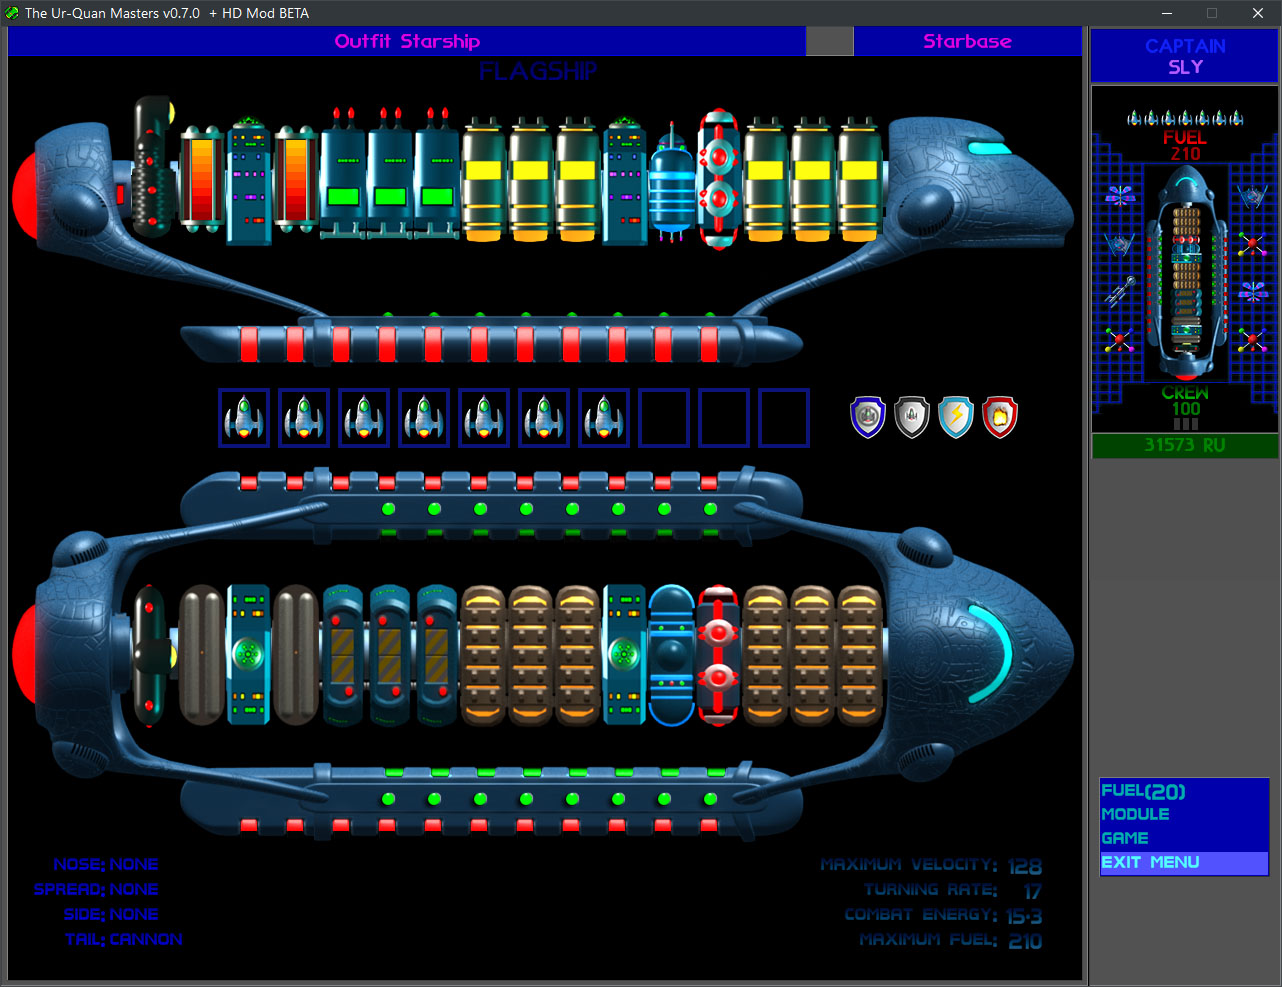This screenshot has height=987, width=1282.
Task: Select the first green-screen module in top view
Action: click(x=343, y=175)
